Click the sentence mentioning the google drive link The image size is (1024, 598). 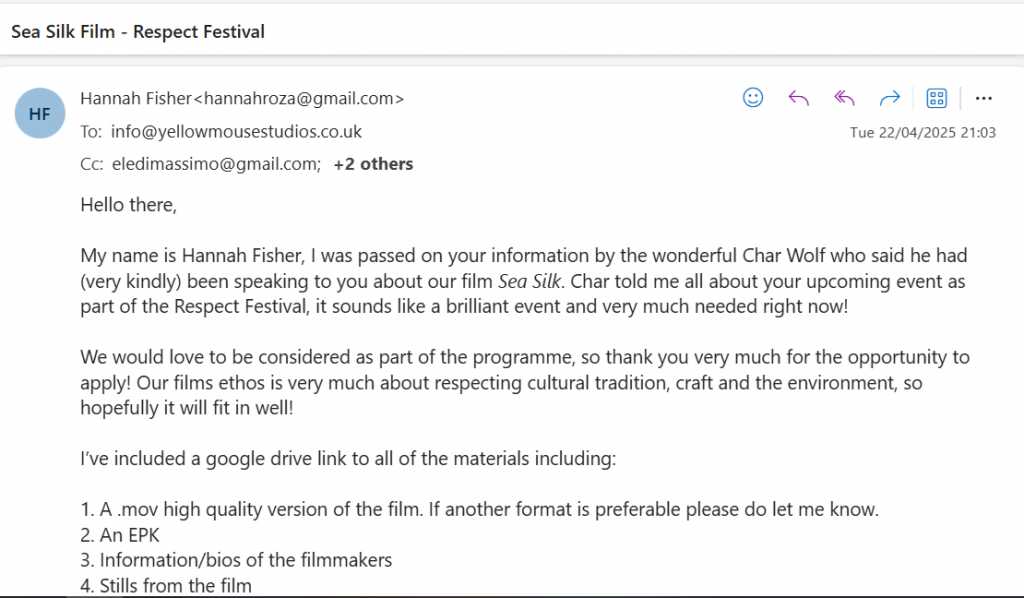click(x=348, y=459)
